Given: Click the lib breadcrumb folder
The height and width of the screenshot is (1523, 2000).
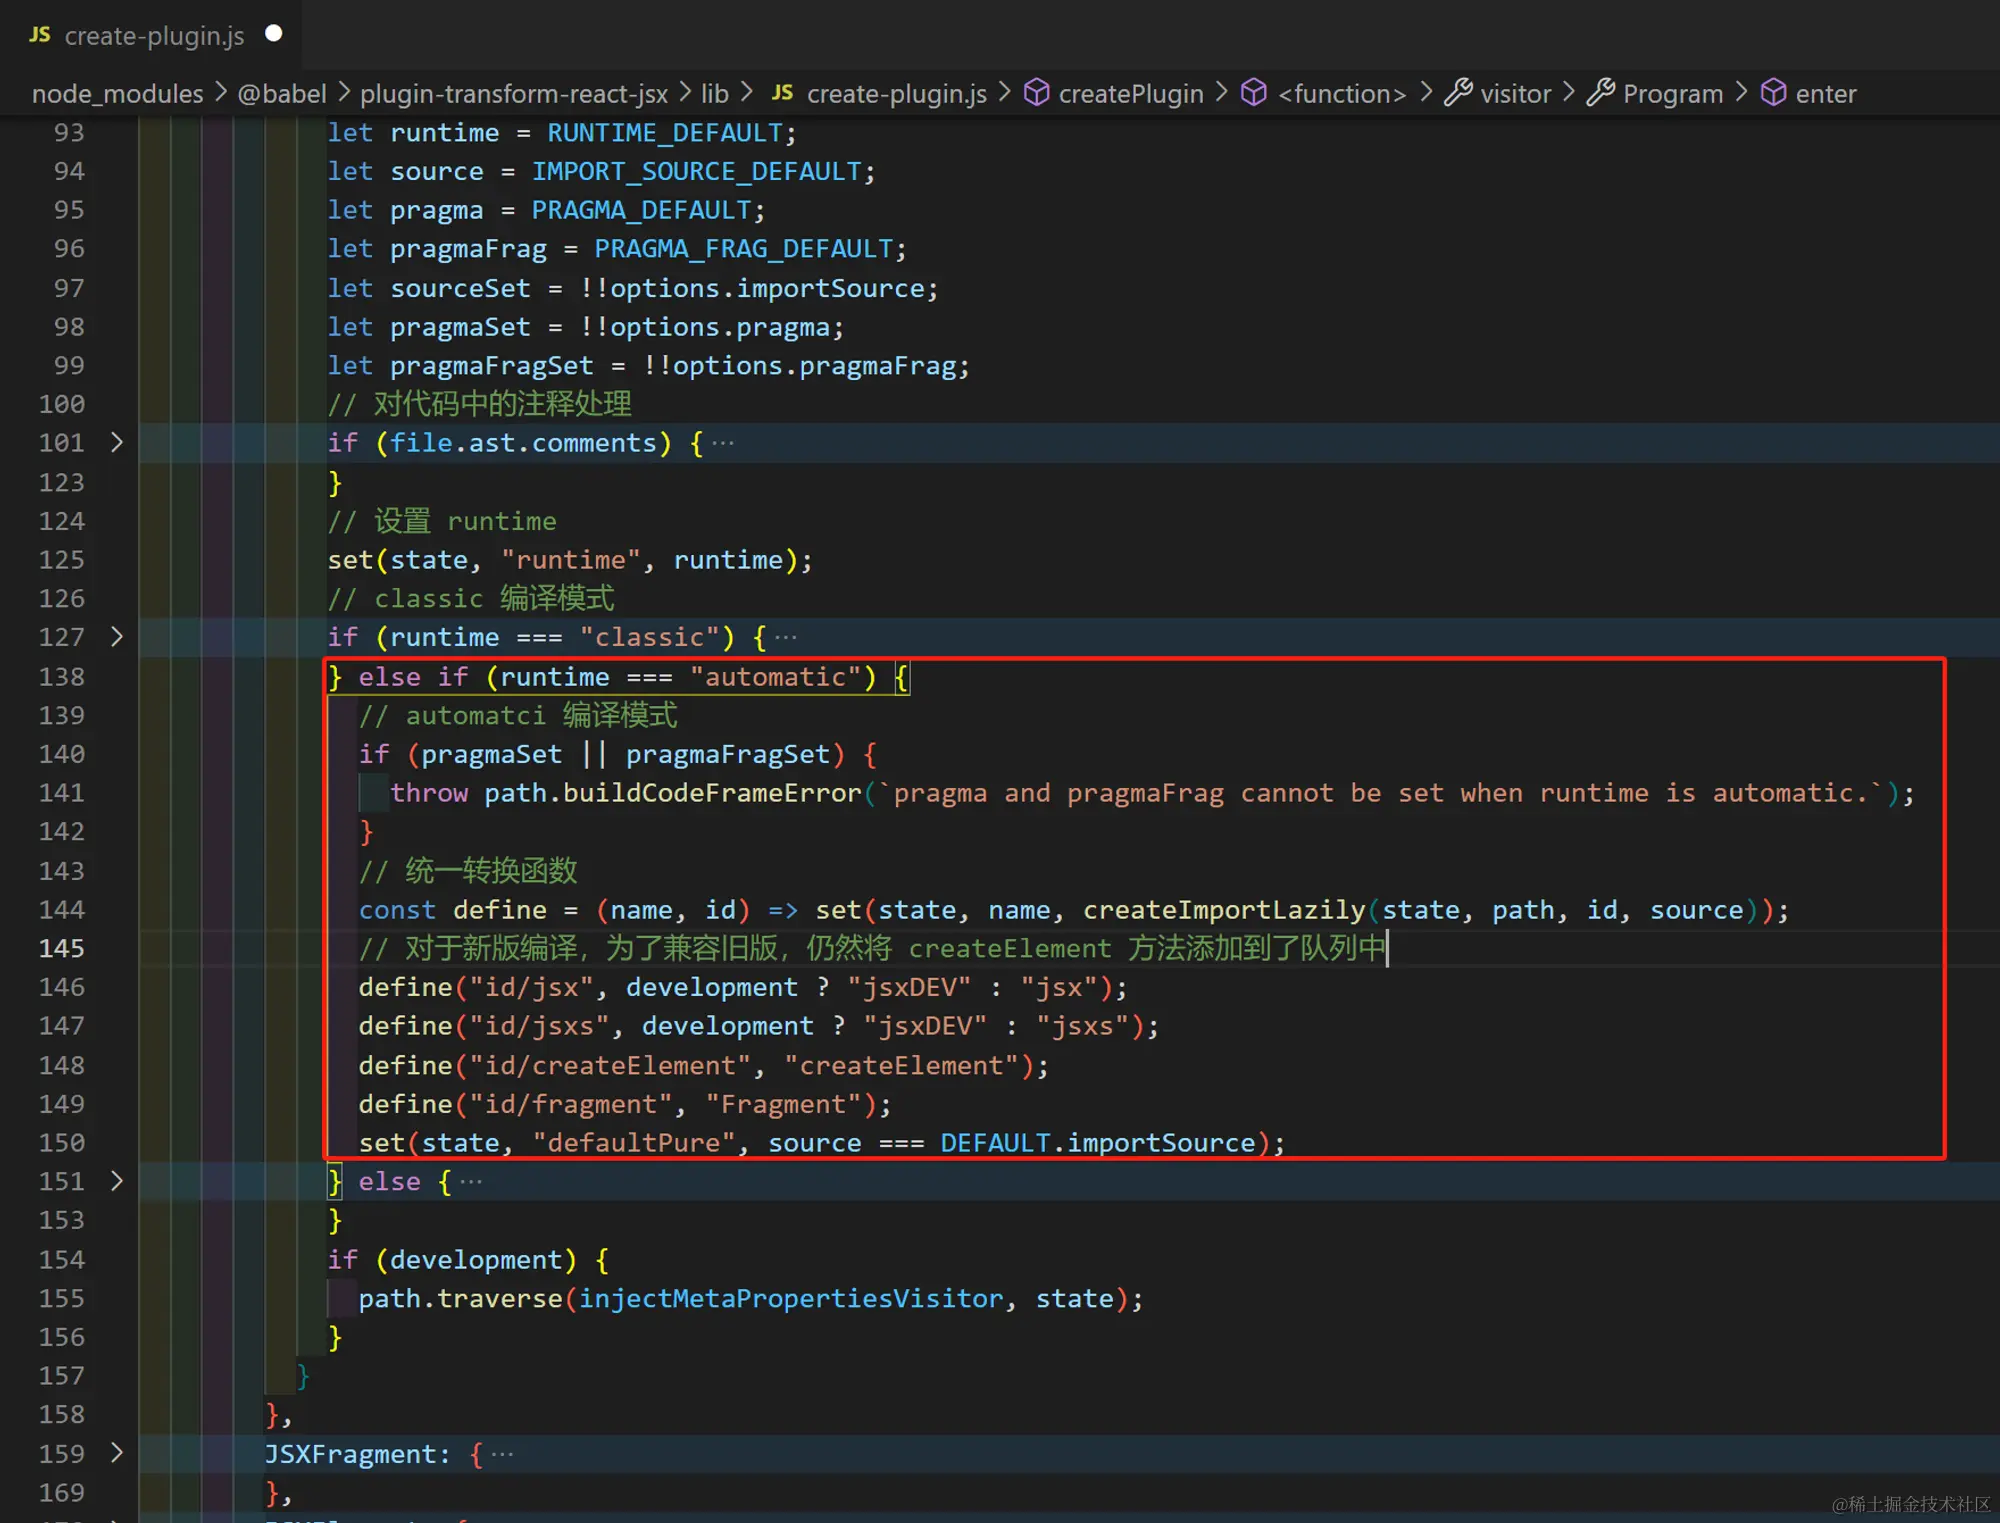Looking at the screenshot, I should coord(714,94).
